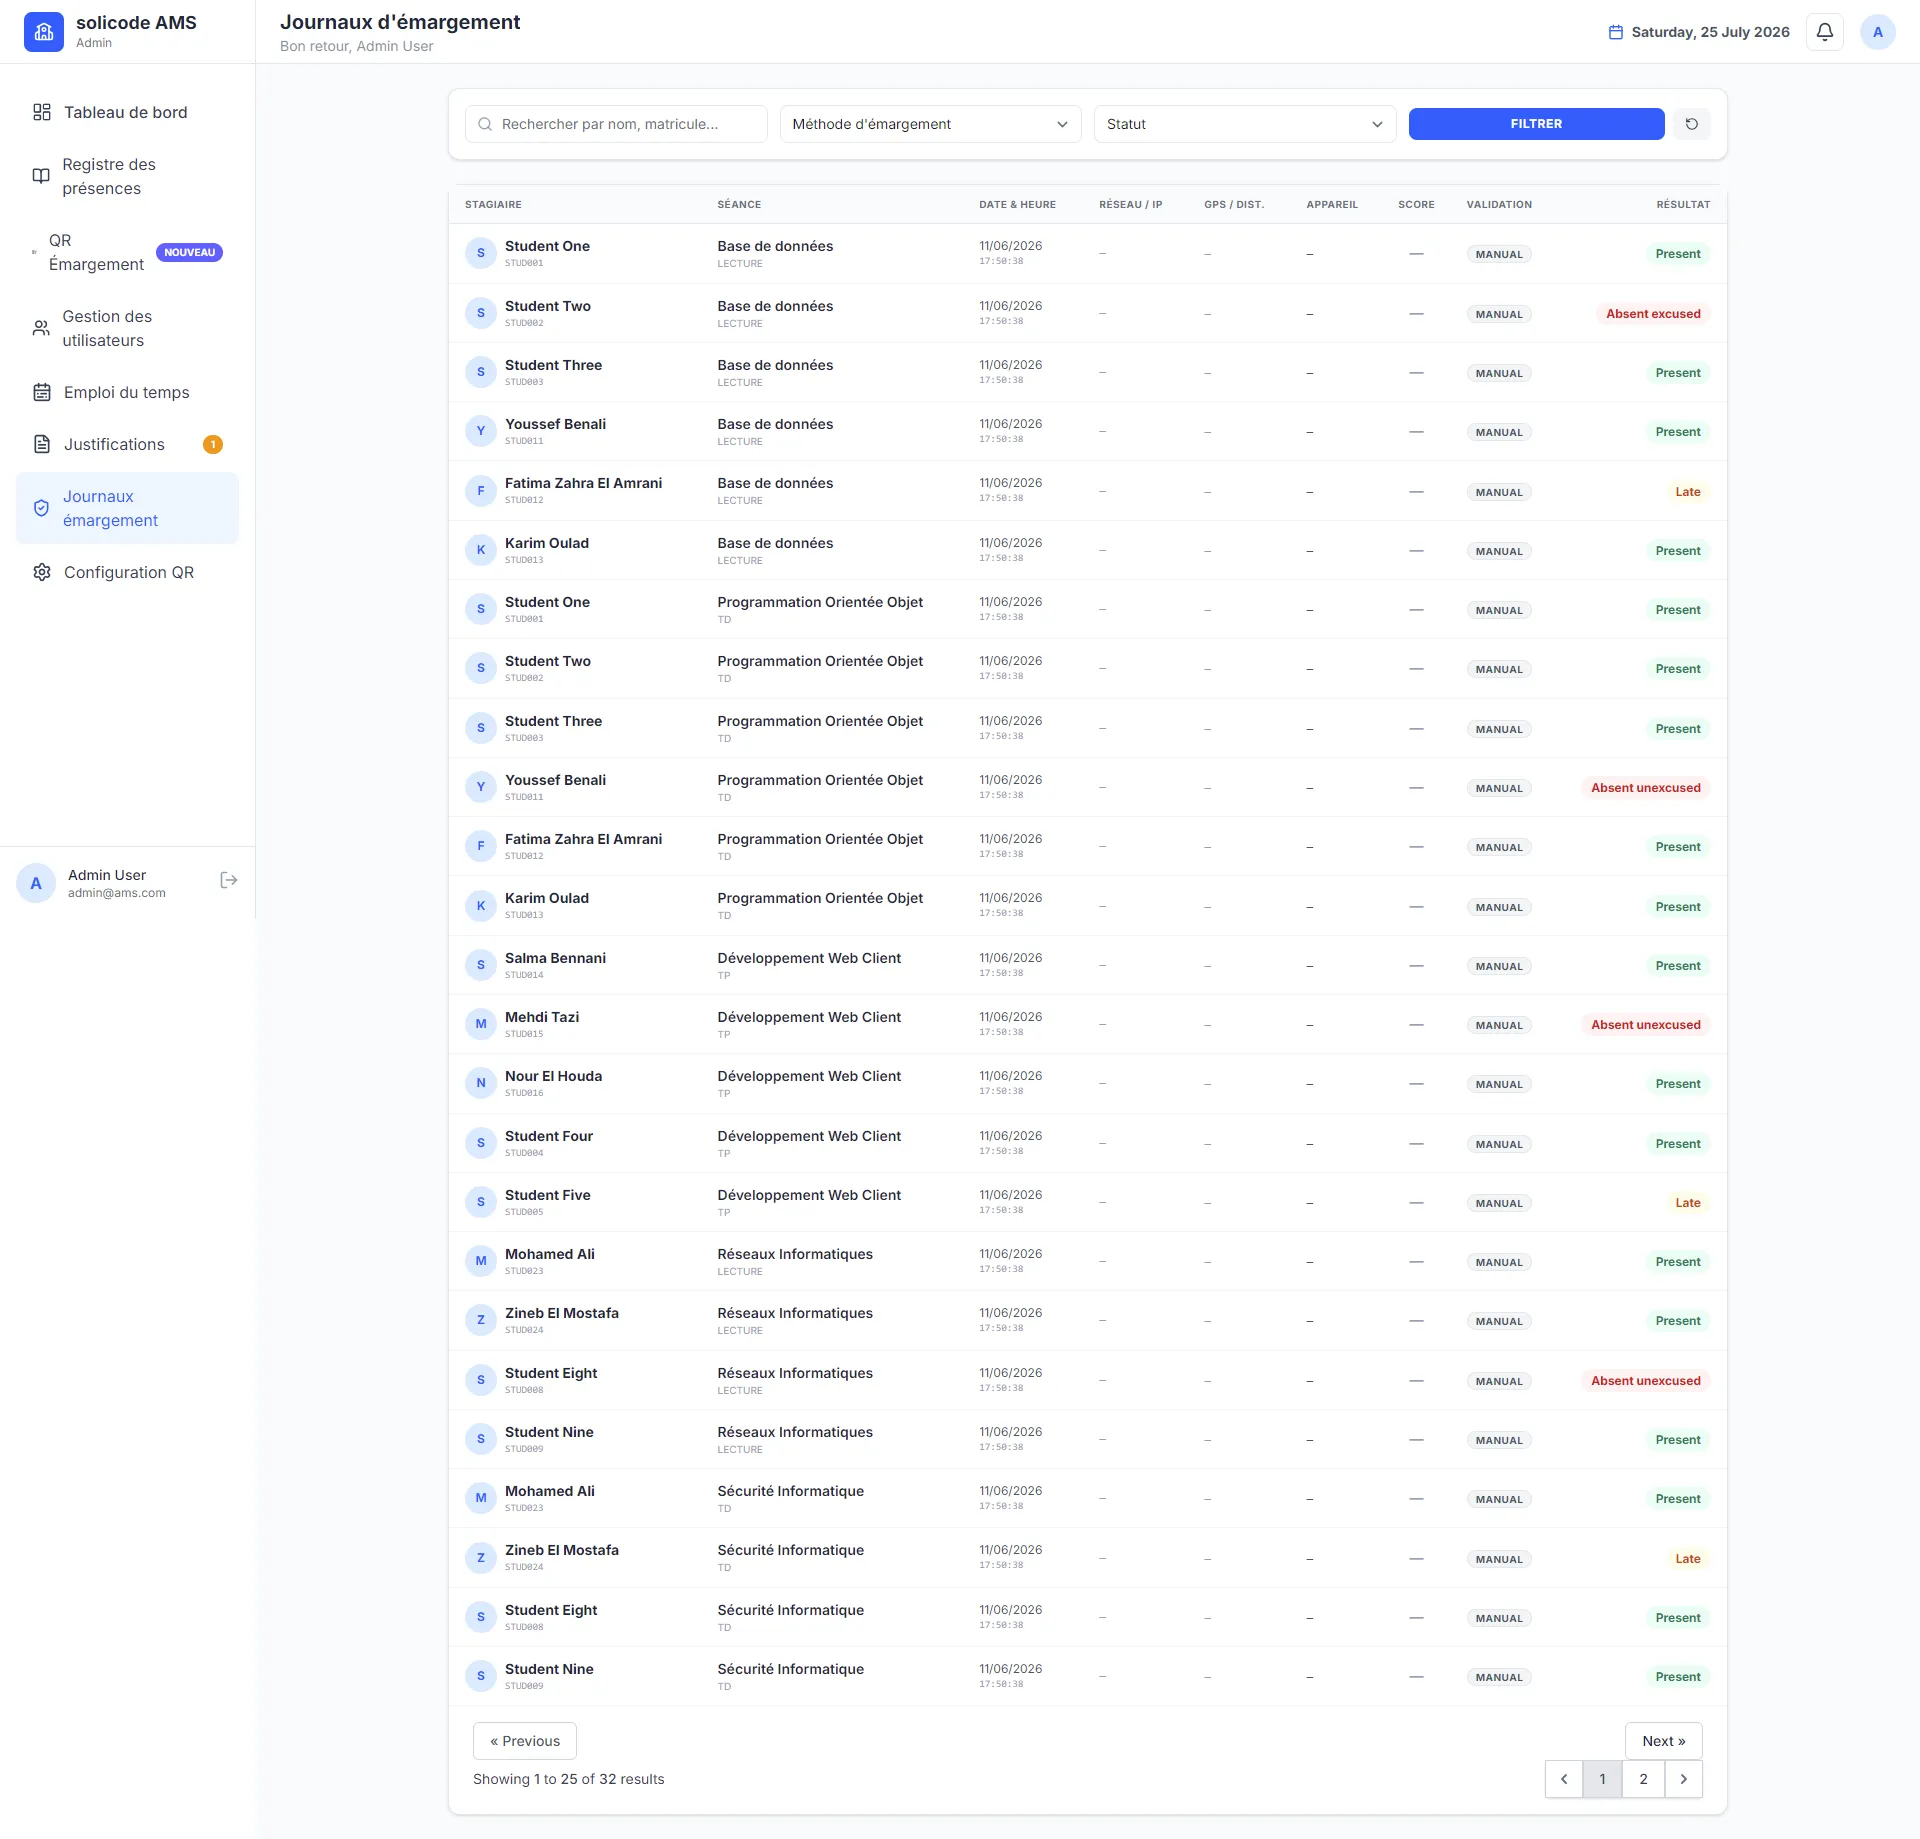Click the Registre des présences book icon
The image size is (1920, 1839).
41,176
